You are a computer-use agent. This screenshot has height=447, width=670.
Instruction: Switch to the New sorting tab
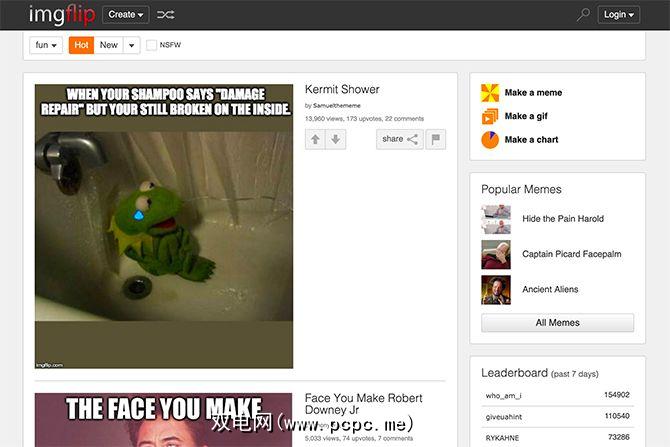[x=109, y=45]
